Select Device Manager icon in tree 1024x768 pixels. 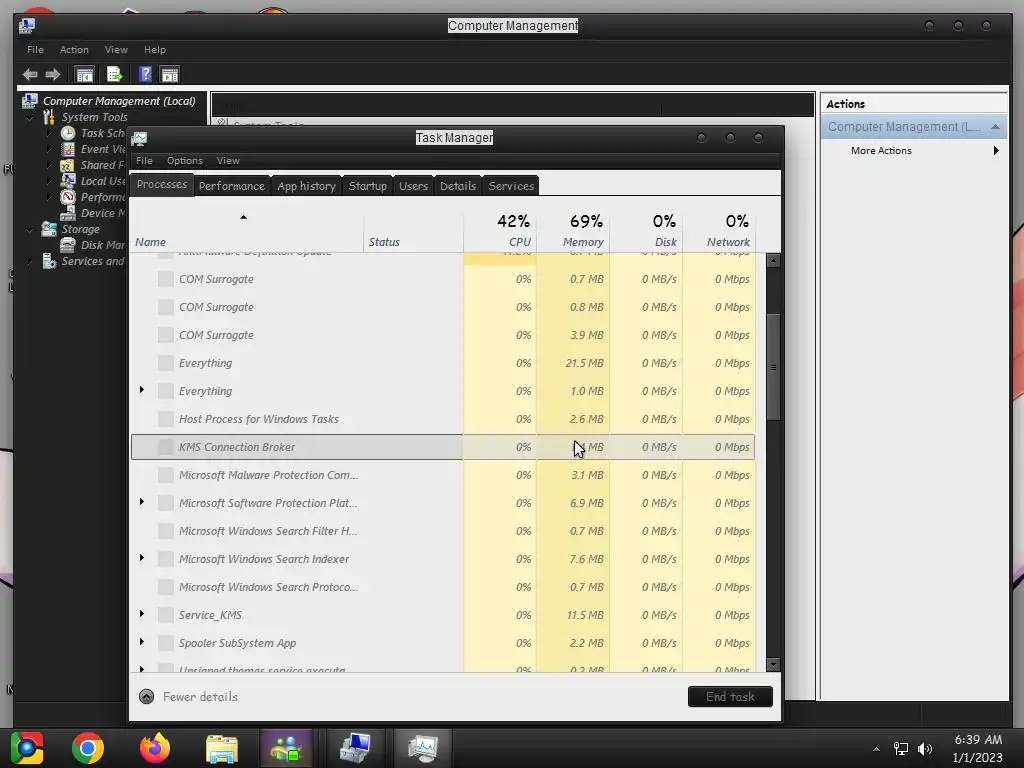[68, 213]
